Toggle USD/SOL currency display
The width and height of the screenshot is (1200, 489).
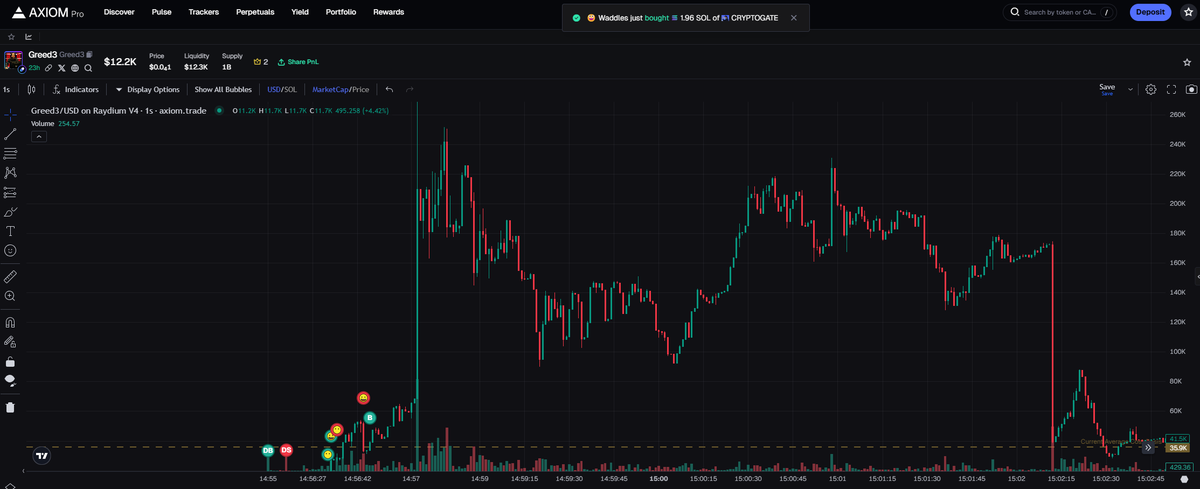282,89
